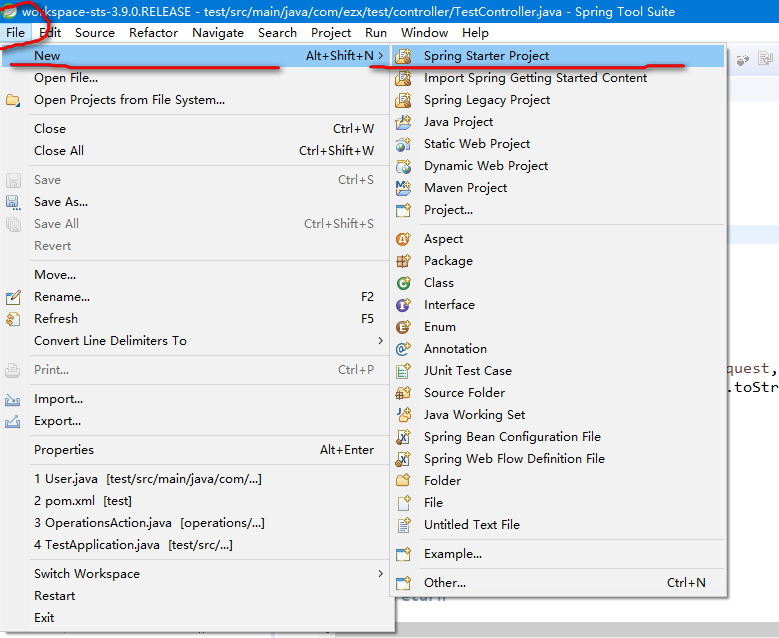The height and width of the screenshot is (638, 779).
Task: Click the Spring Legacy Project icon
Action: pos(403,100)
